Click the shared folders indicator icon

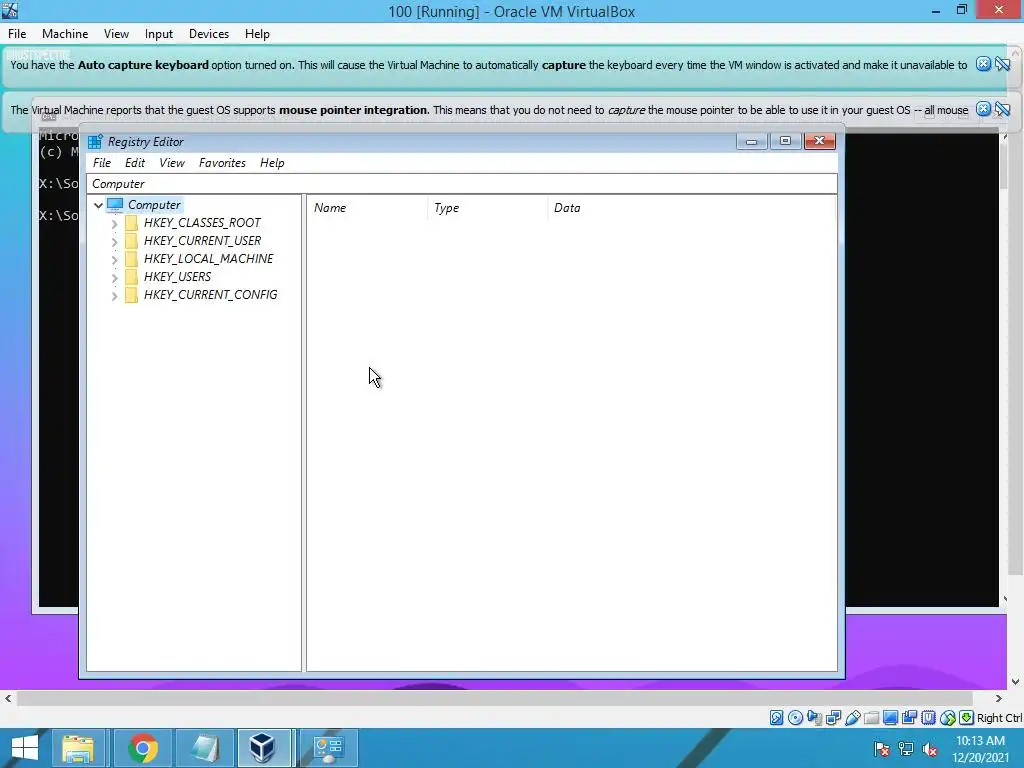[871, 718]
